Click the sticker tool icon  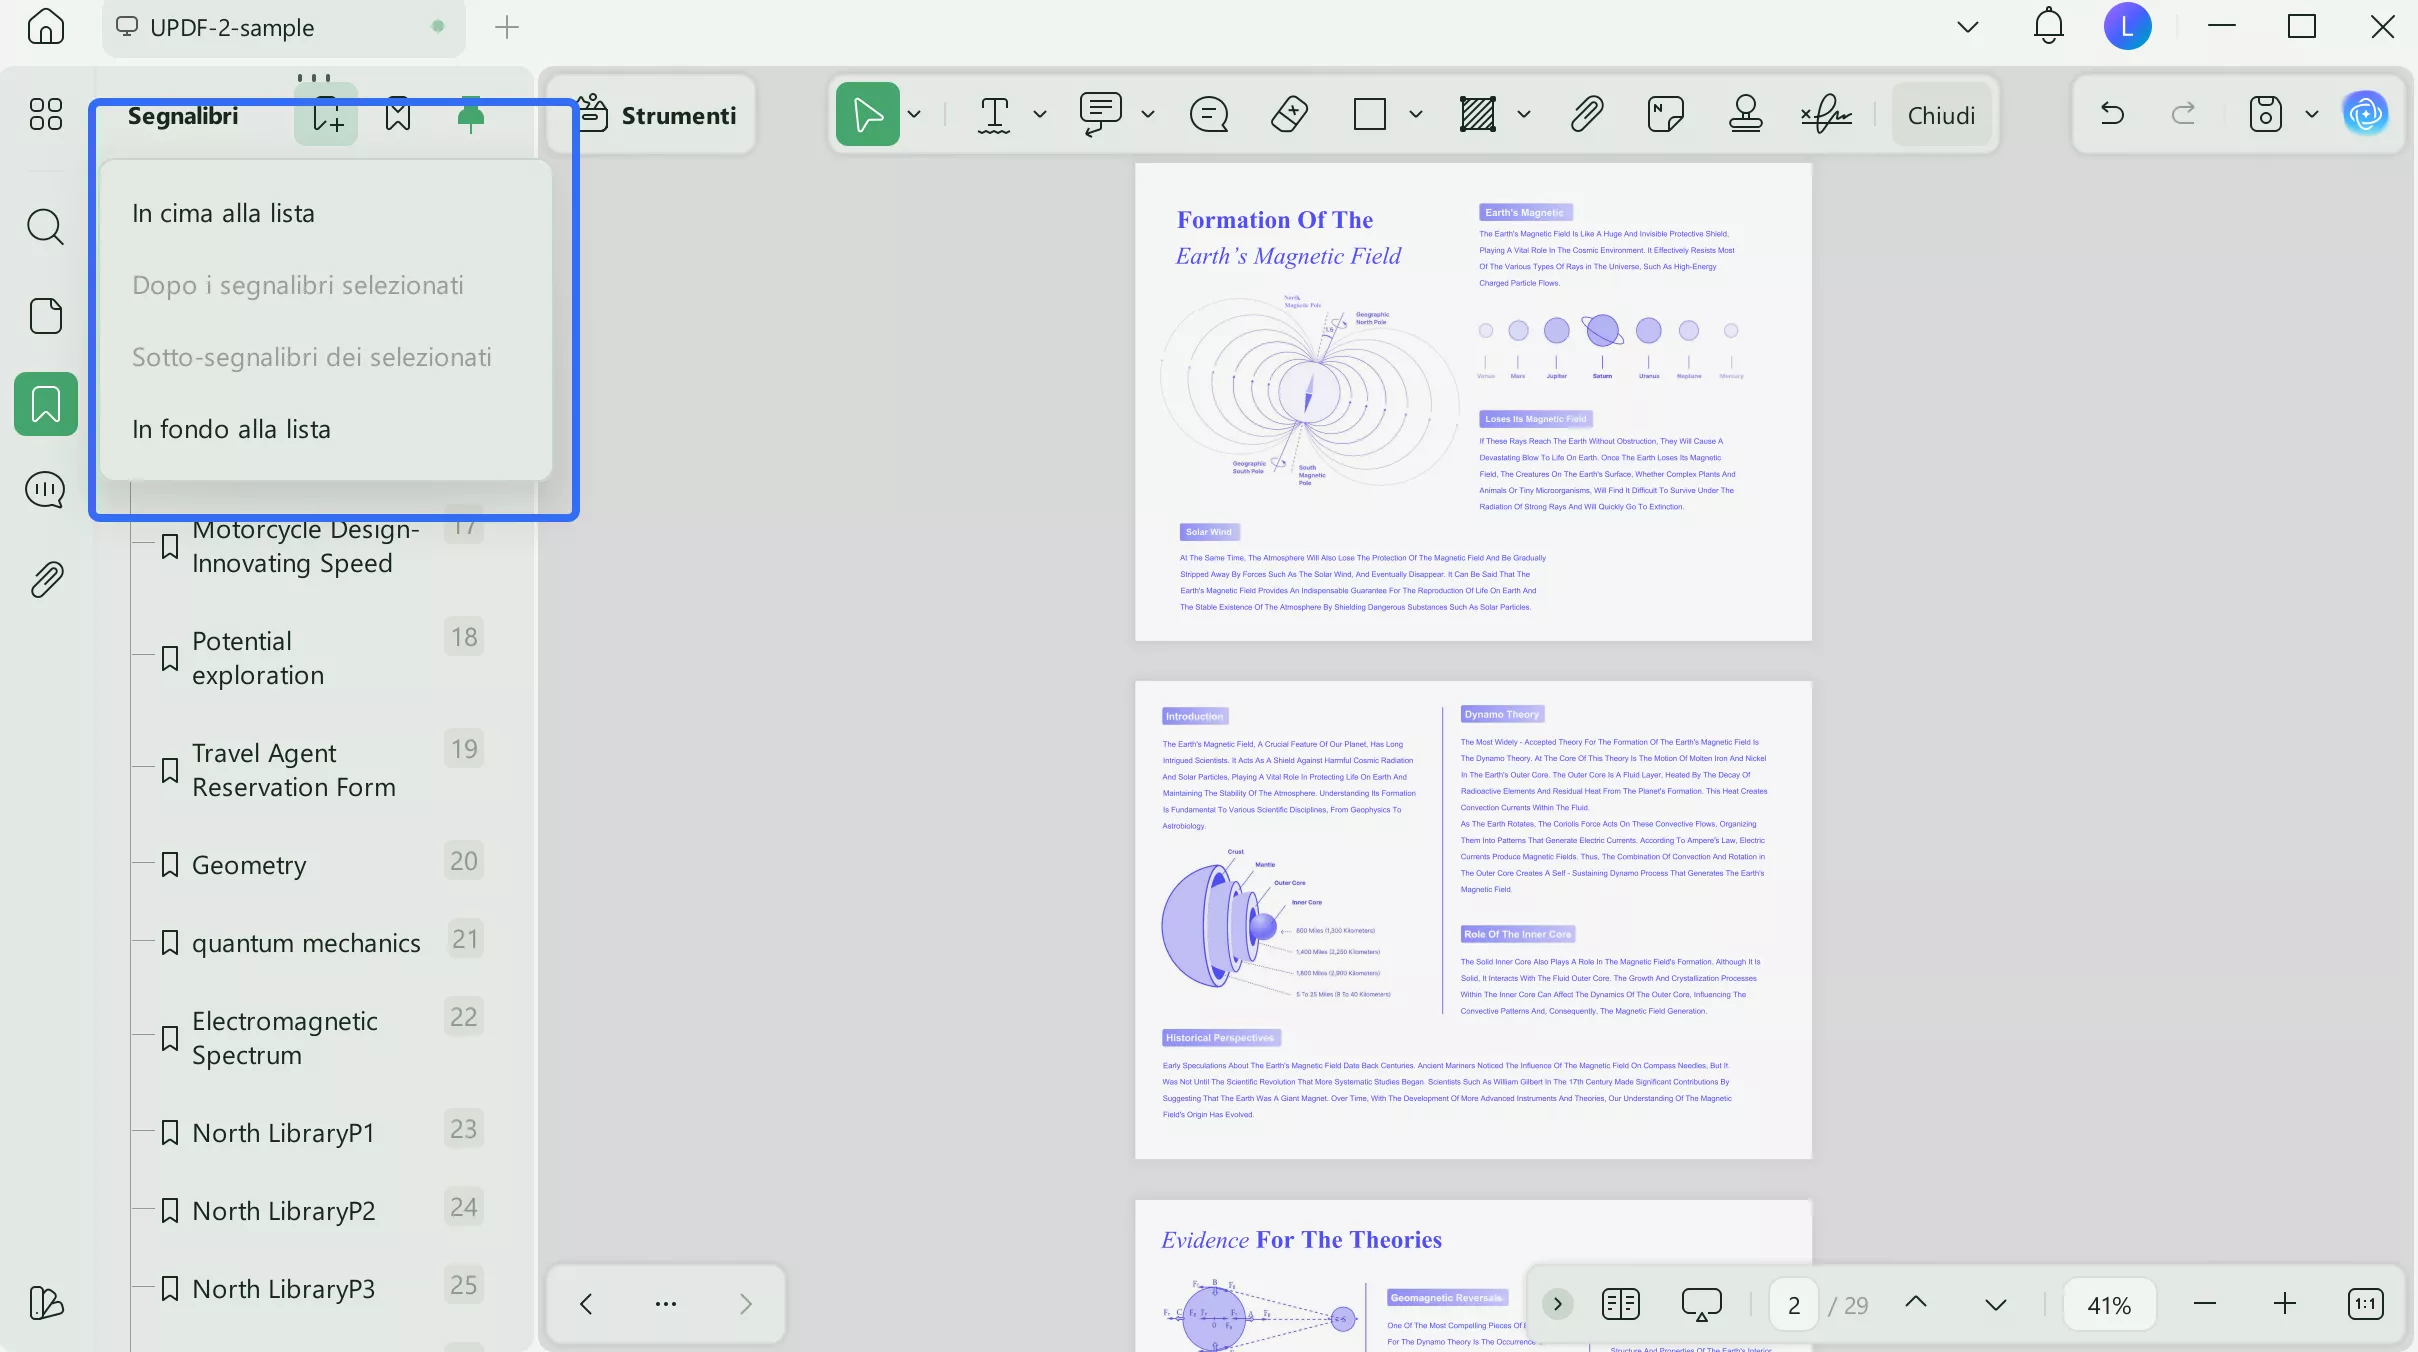[1665, 114]
